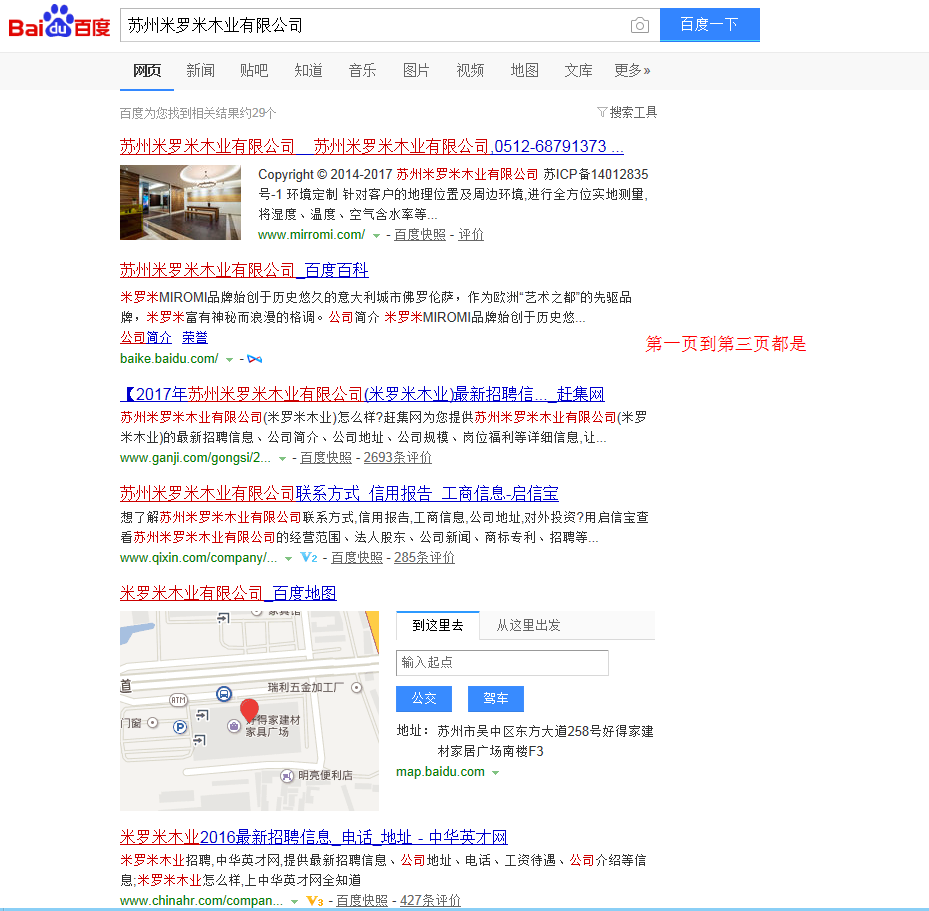Switch to the 图片 search tab

pos(416,71)
